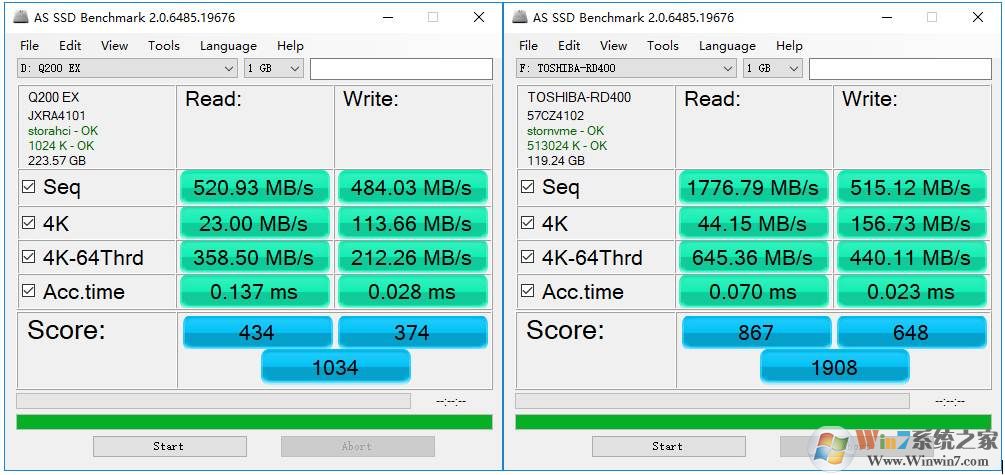Click Start button in the Q200 EX window

coord(169,446)
